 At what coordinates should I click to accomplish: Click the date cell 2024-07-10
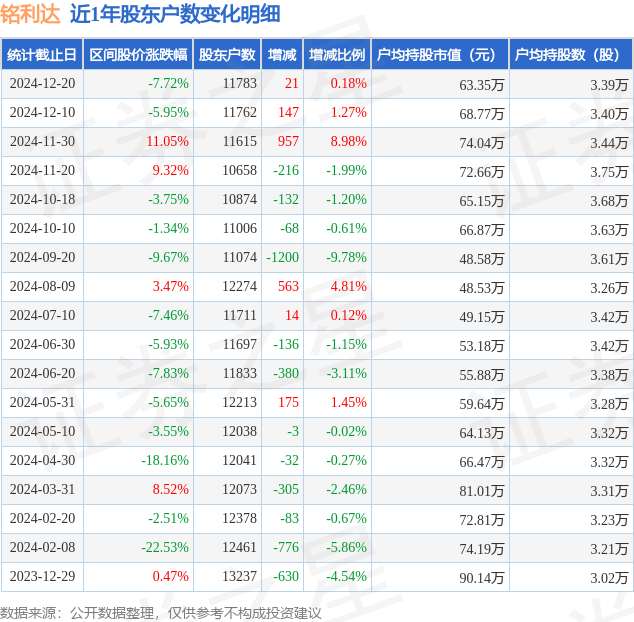pyautogui.click(x=42, y=315)
